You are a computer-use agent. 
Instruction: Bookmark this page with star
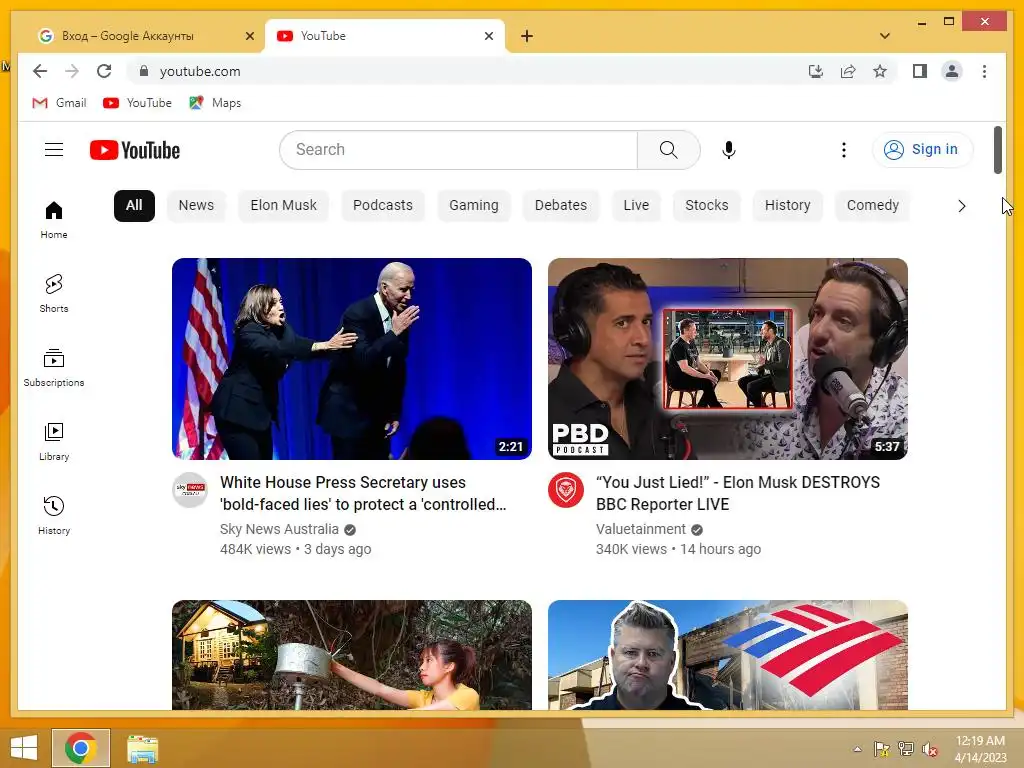[x=880, y=71]
